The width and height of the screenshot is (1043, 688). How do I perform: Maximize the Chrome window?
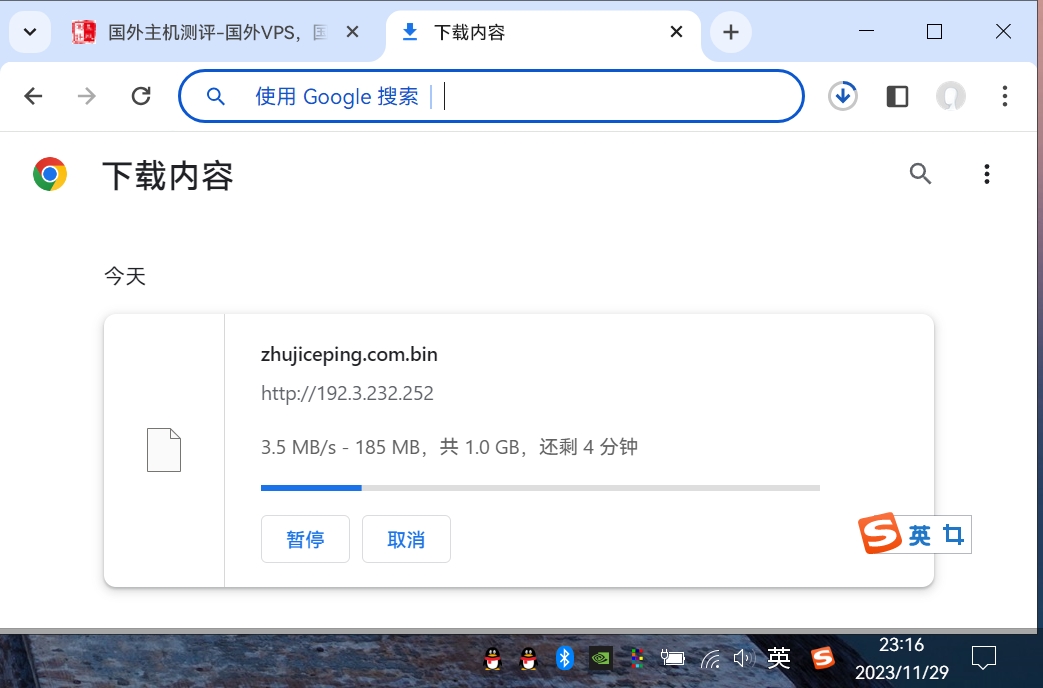pyautogui.click(x=934, y=31)
